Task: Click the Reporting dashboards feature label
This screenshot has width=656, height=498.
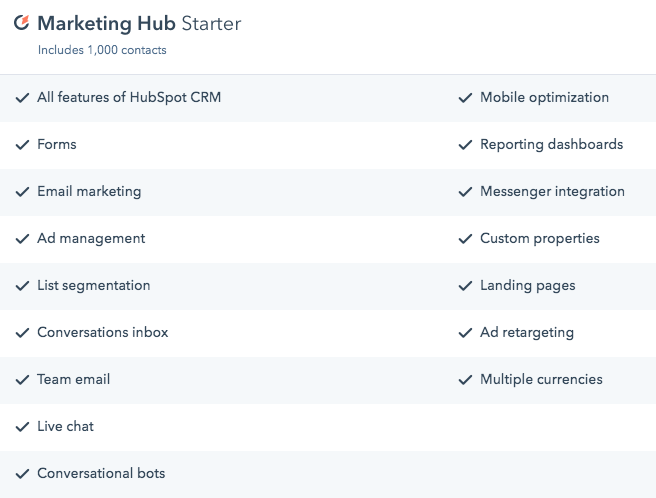Action: 551,145
